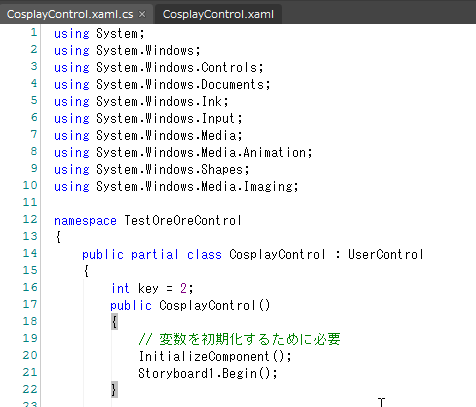Place the cursor on 'System.Windows.Controls;'
This screenshot has width=476, height=407.
[x=180, y=67]
